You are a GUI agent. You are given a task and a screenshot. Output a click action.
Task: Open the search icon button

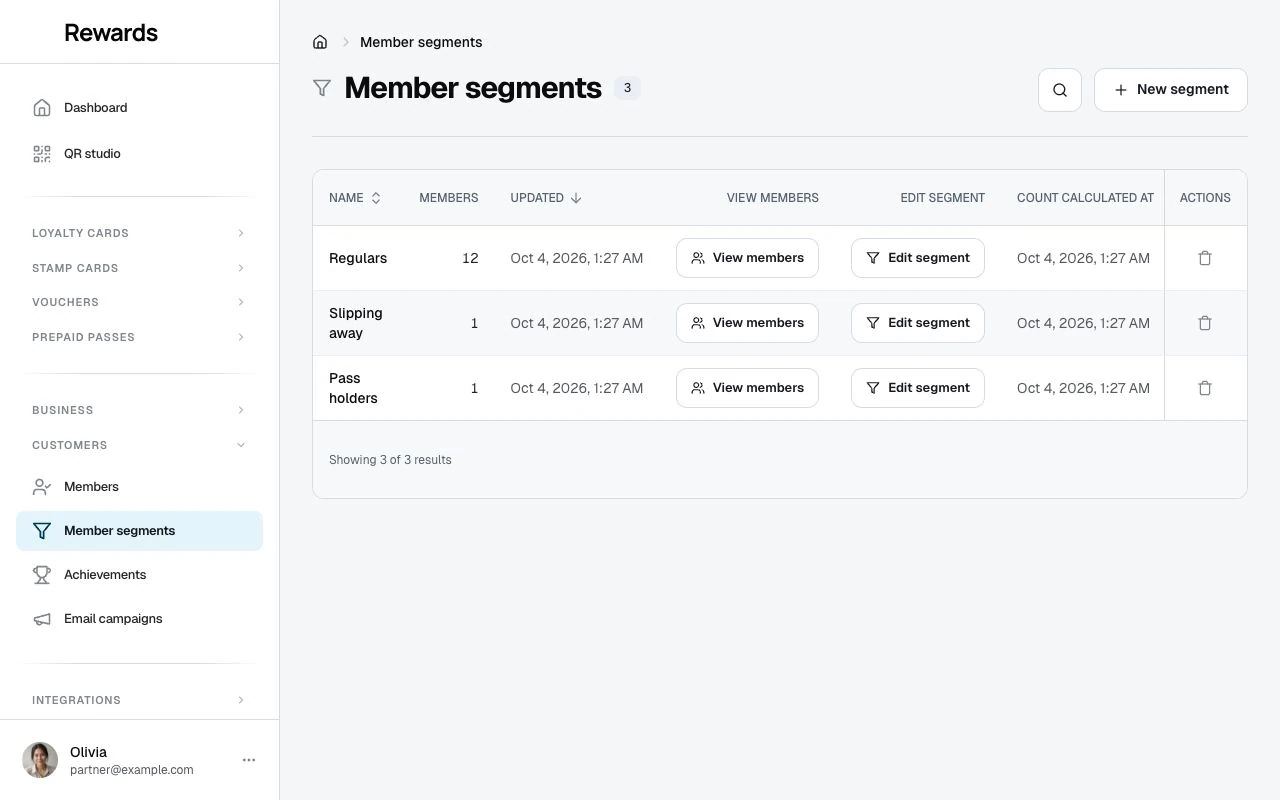point(1060,90)
